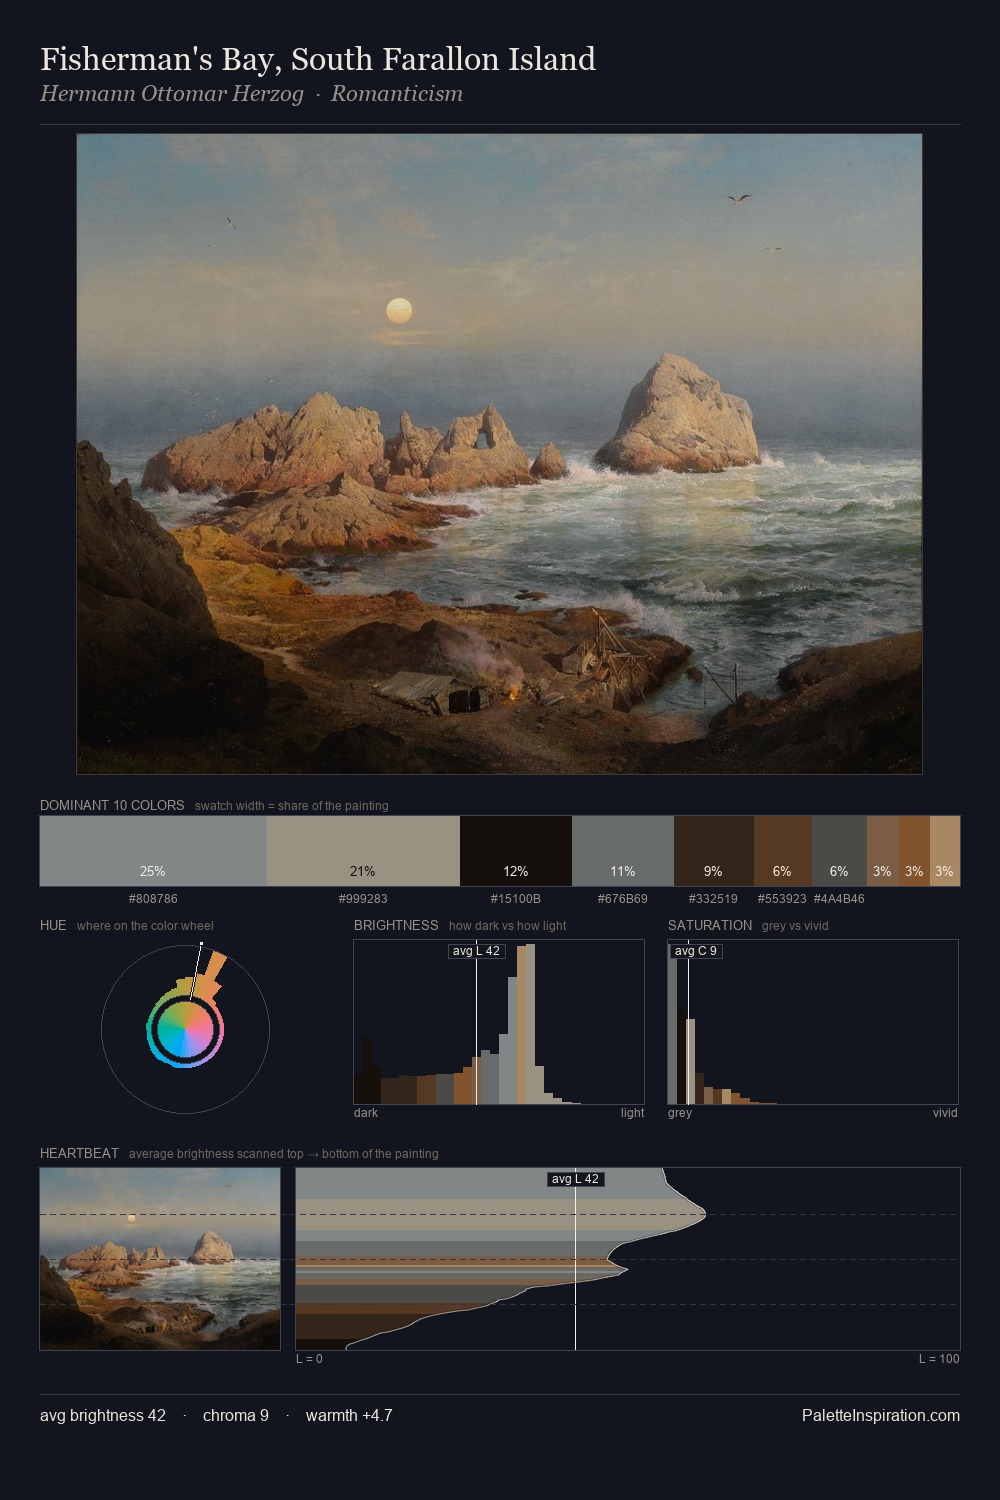Click the L = 0 axis label
The width and height of the screenshot is (1000, 1500).
(x=309, y=1359)
